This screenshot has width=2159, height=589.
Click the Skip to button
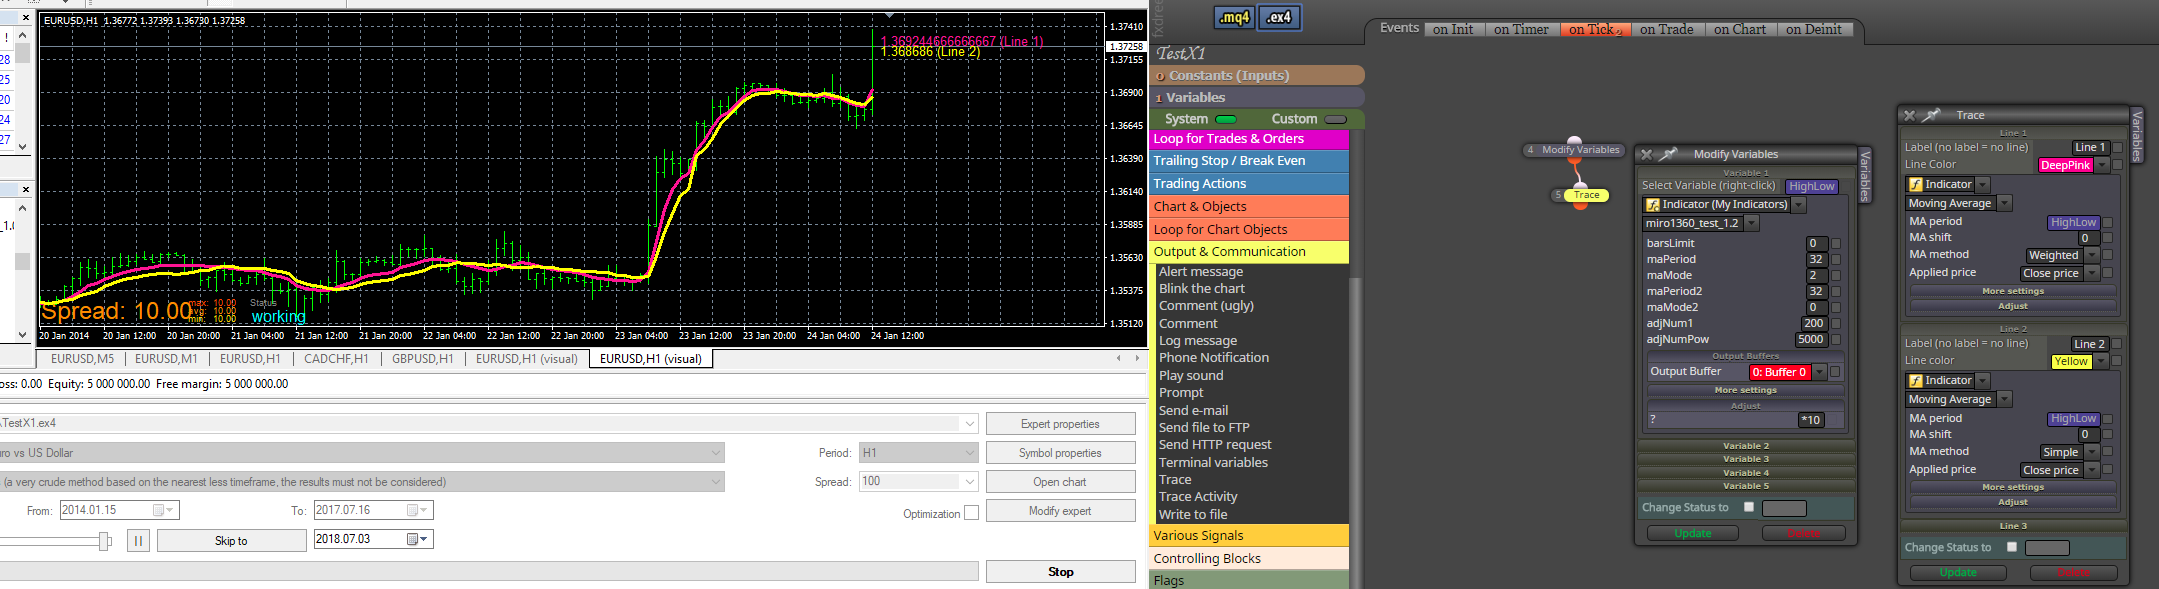click(x=231, y=541)
